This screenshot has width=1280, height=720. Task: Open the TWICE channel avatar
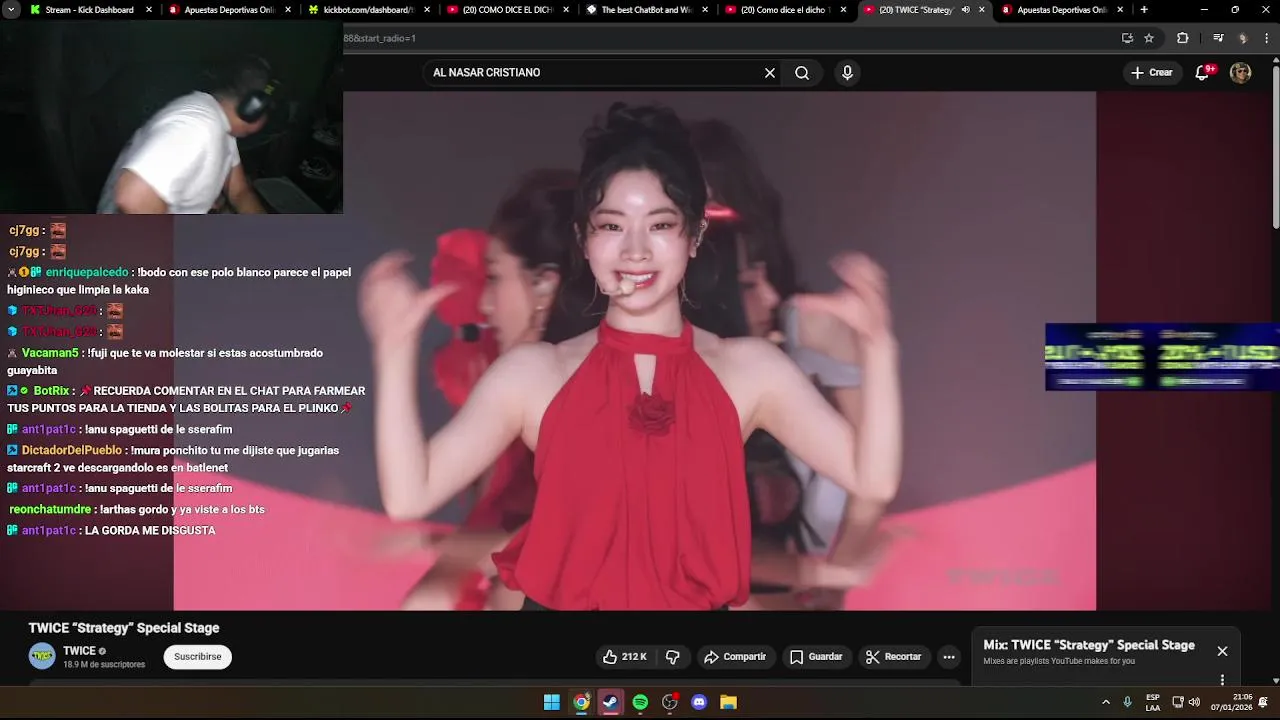[x=42, y=656]
